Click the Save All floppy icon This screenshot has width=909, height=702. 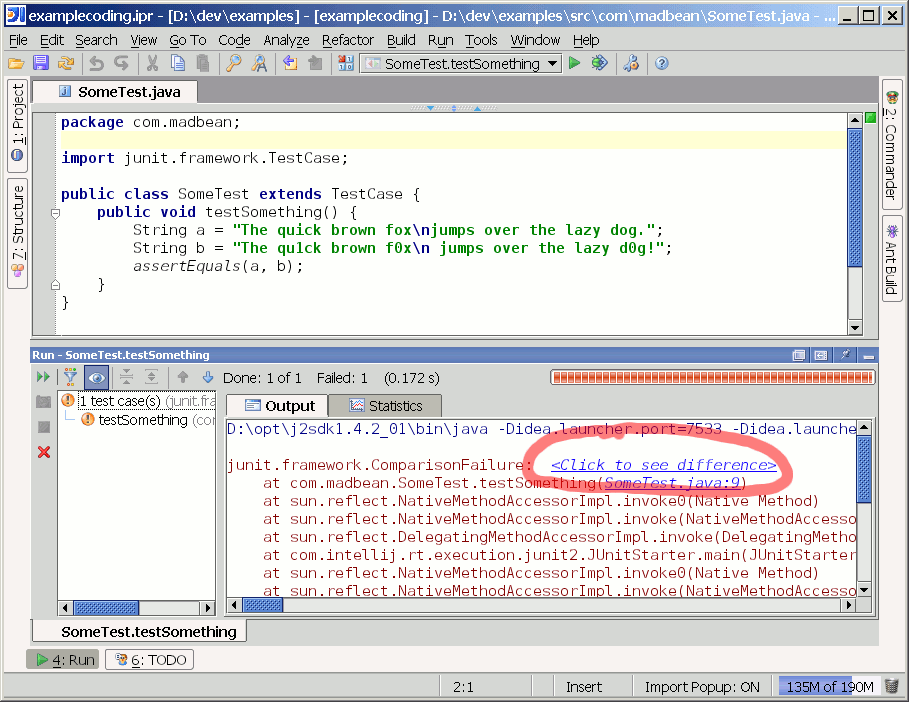(x=41, y=63)
